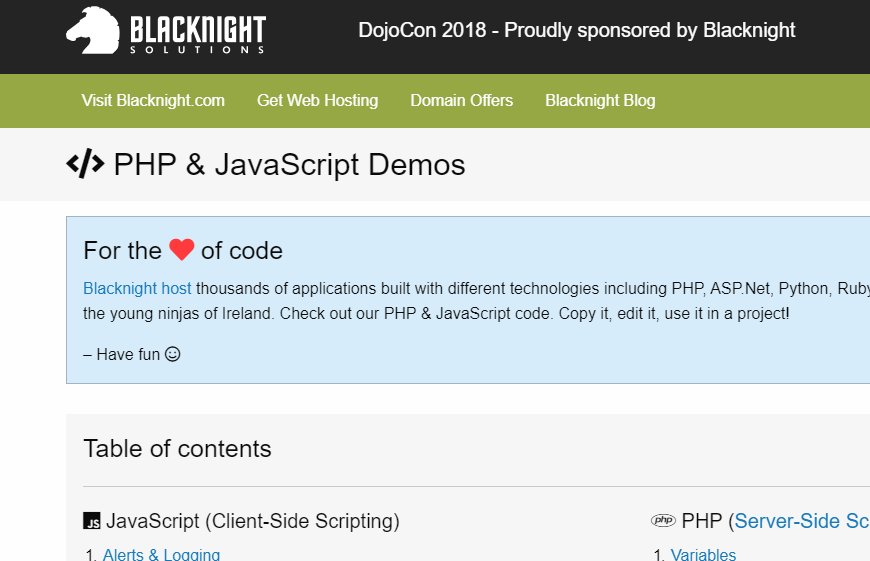
Task: Open Domain Offers menu item
Action: 462,100
